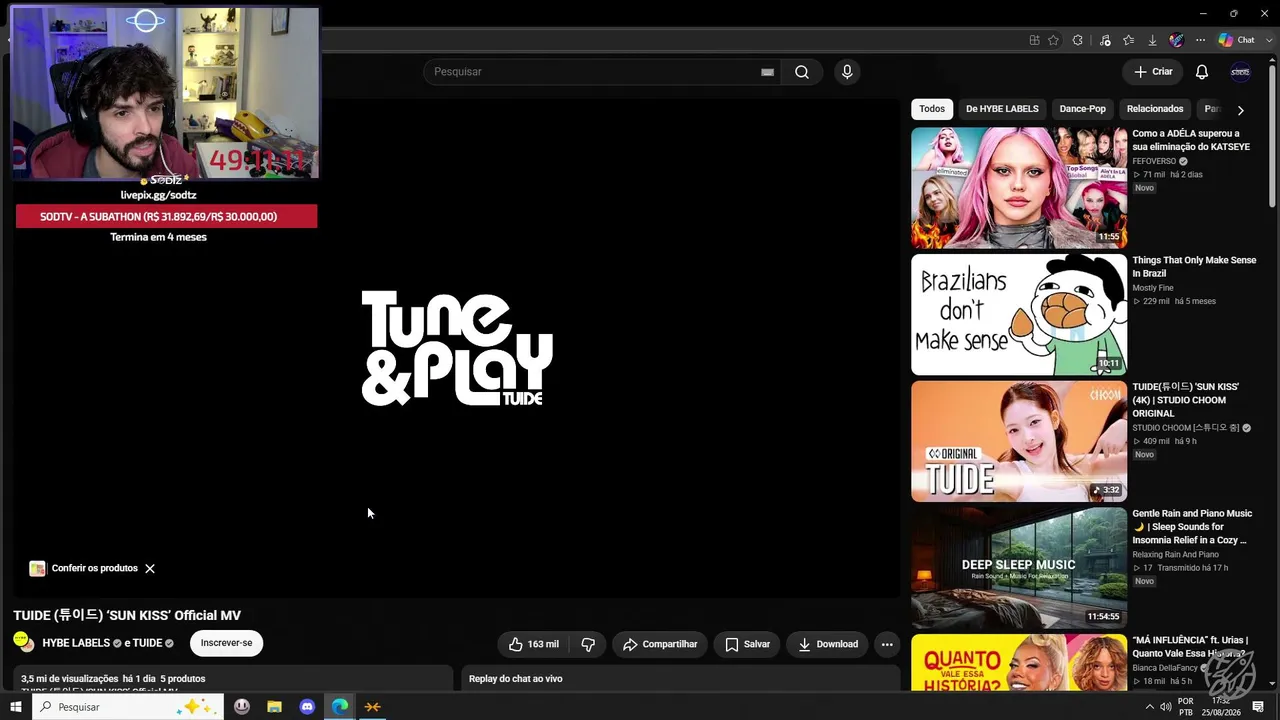Open browser downloads arrow icon
1280x720 pixels.
coord(1152,40)
